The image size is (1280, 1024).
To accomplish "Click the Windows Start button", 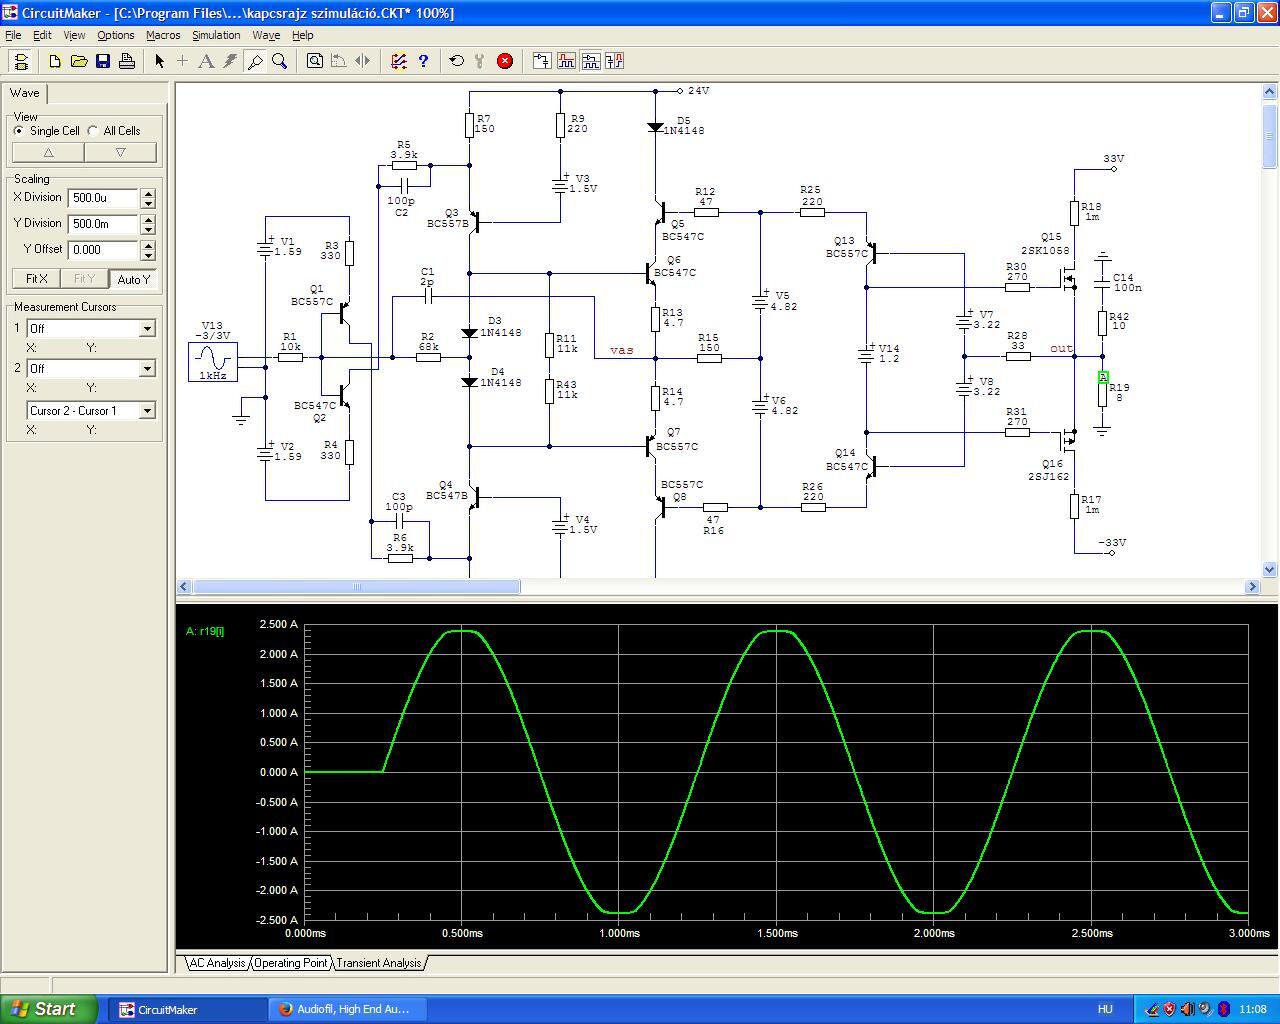I will pyautogui.click(x=49, y=1009).
